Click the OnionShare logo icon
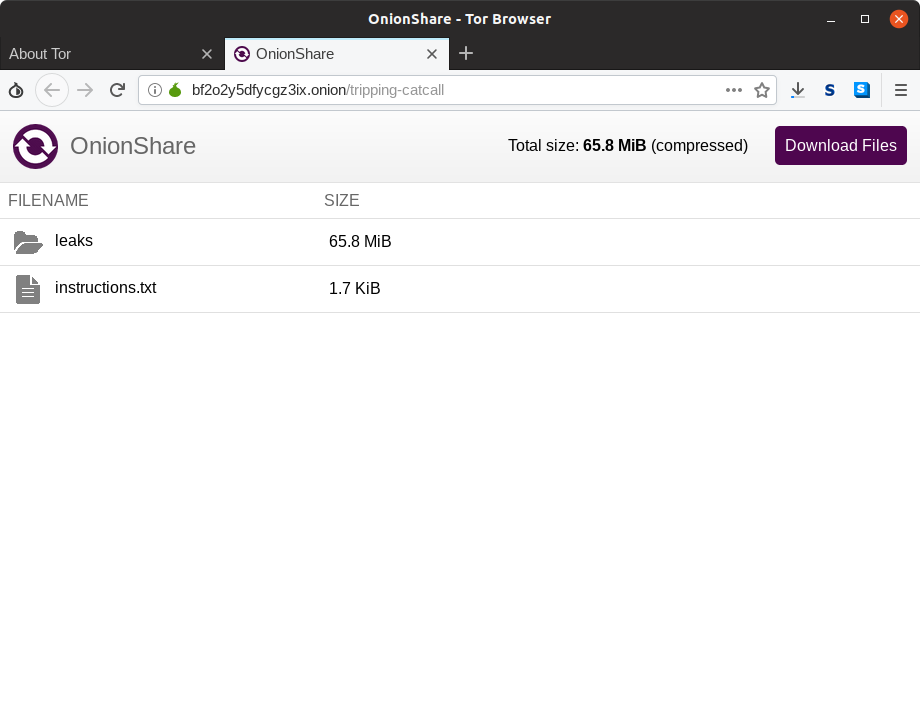The width and height of the screenshot is (920, 711). point(35,146)
